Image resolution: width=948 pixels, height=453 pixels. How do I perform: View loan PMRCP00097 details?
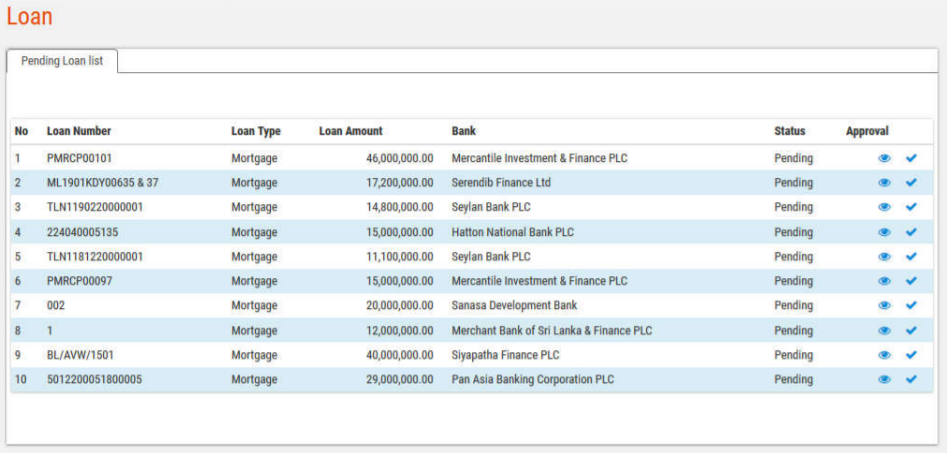pyautogui.click(x=884, y=281)
